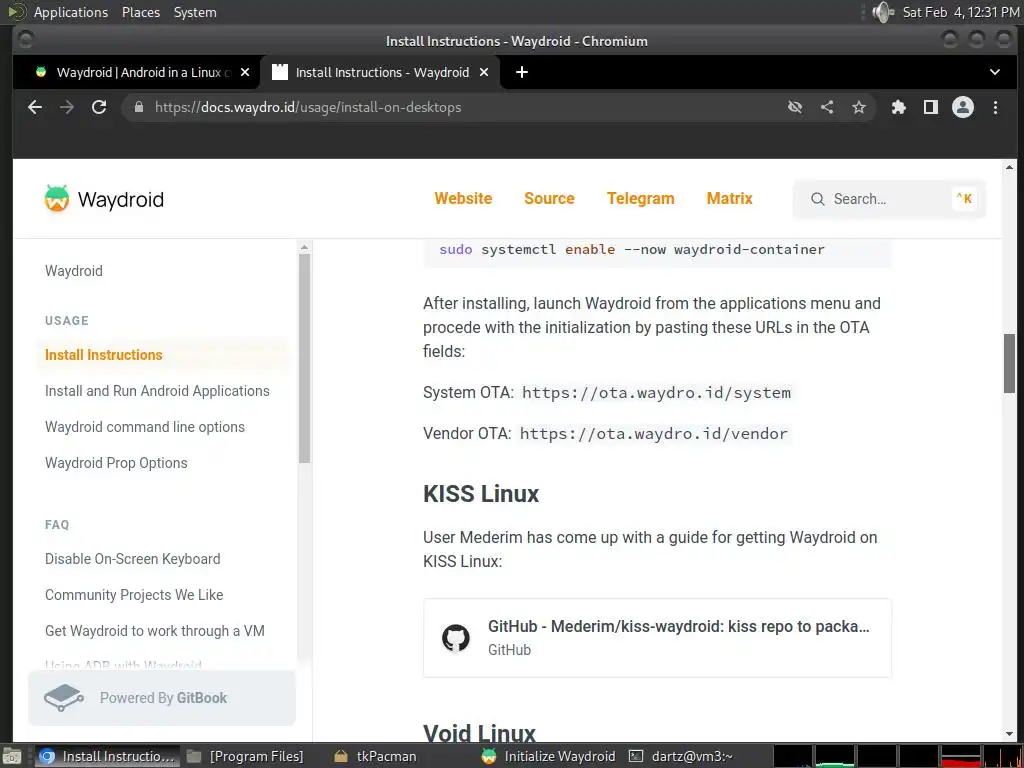Click the page scroll-down arrow
The width and height of the screenshot is (1024, 768).
coord(1010,734)
